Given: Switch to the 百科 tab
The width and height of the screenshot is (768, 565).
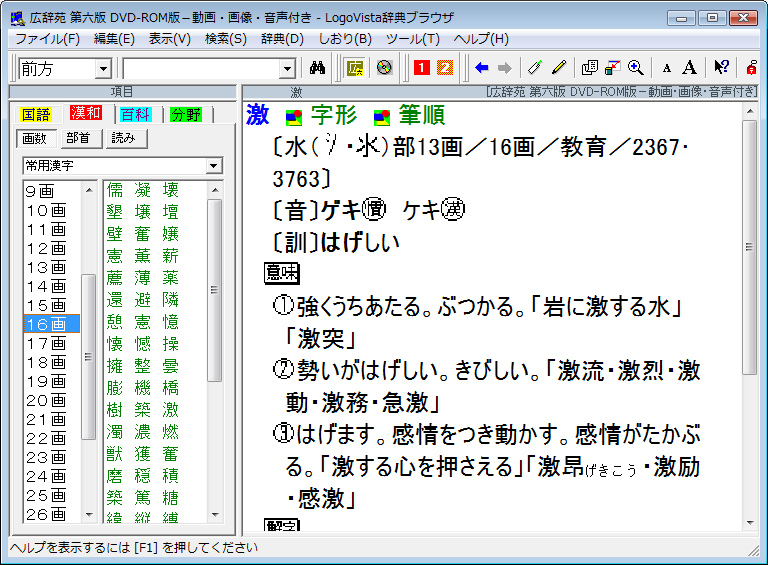Looking at the screenshot, I should point(136,115).
